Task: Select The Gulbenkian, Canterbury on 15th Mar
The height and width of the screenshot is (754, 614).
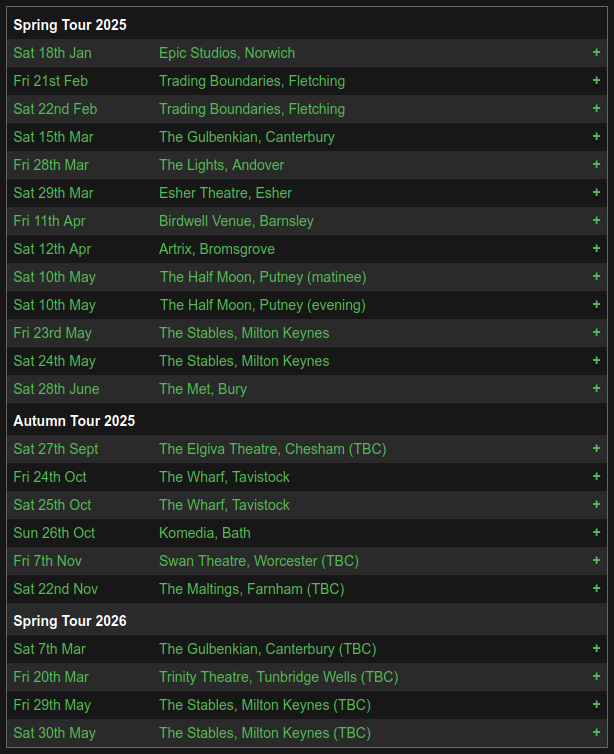Action: [247, 137]
